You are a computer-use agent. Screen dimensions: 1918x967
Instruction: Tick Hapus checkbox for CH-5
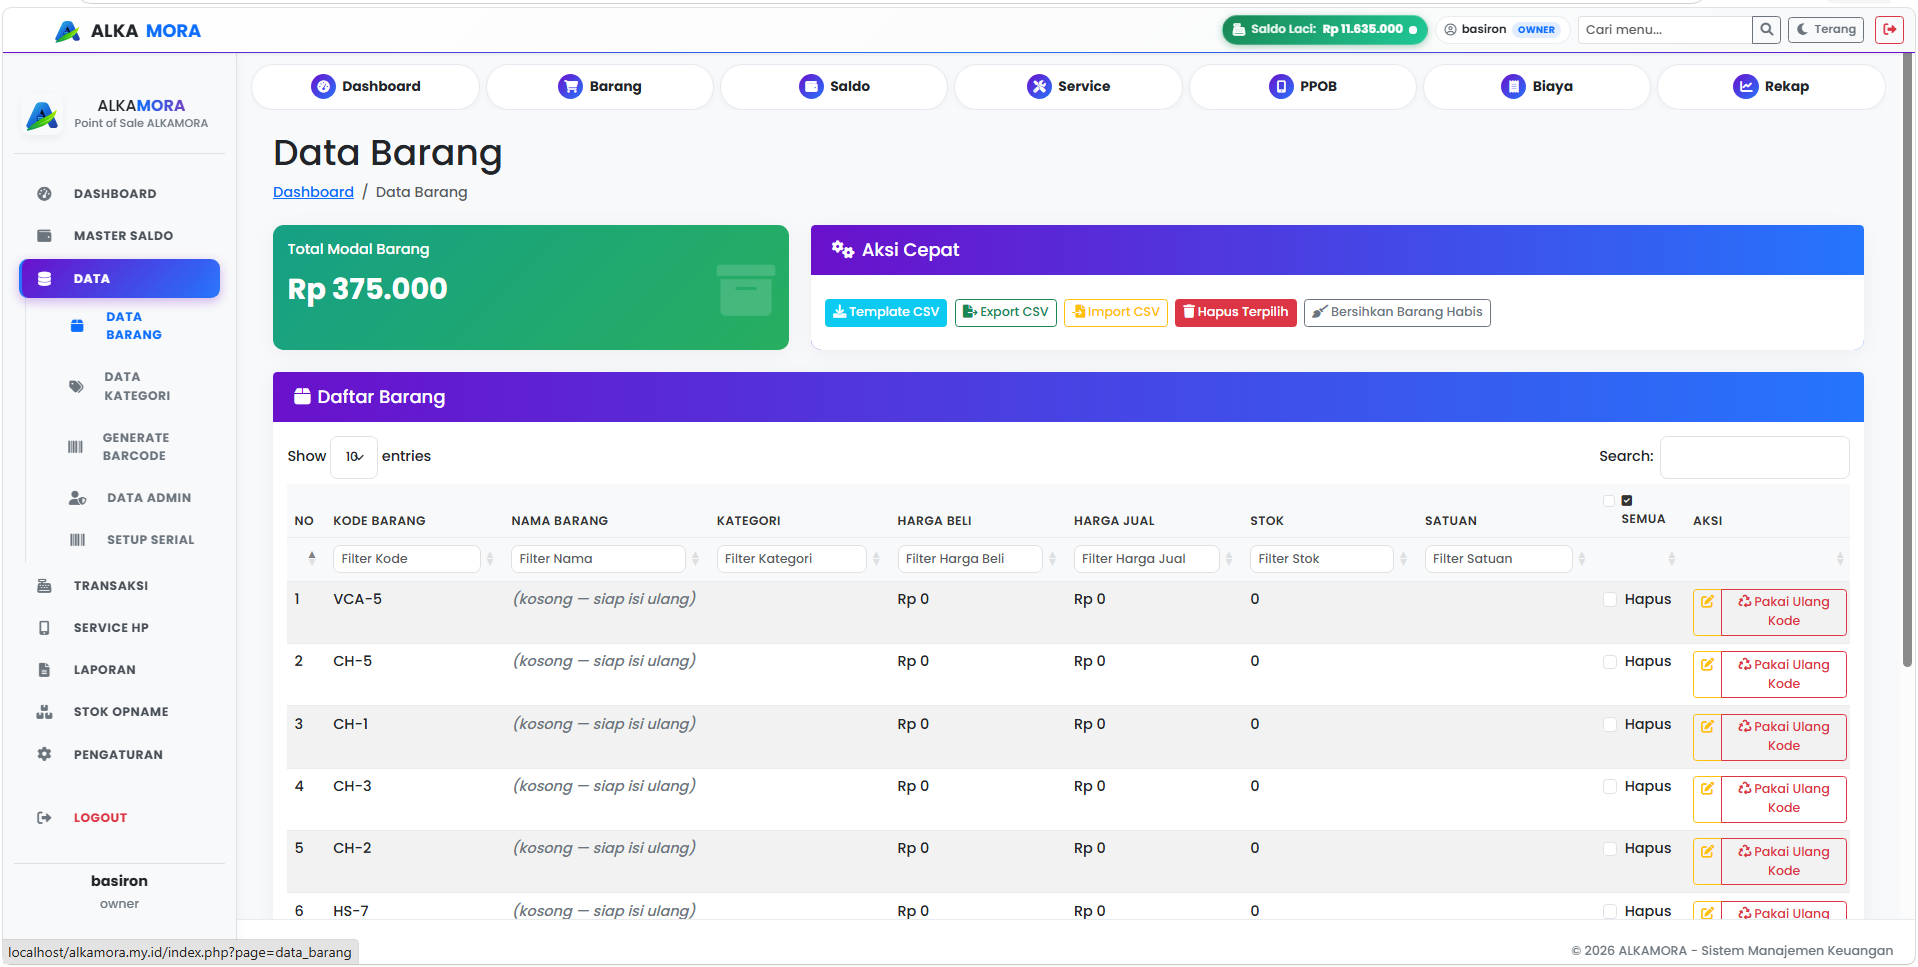(x=1609, y=661)
